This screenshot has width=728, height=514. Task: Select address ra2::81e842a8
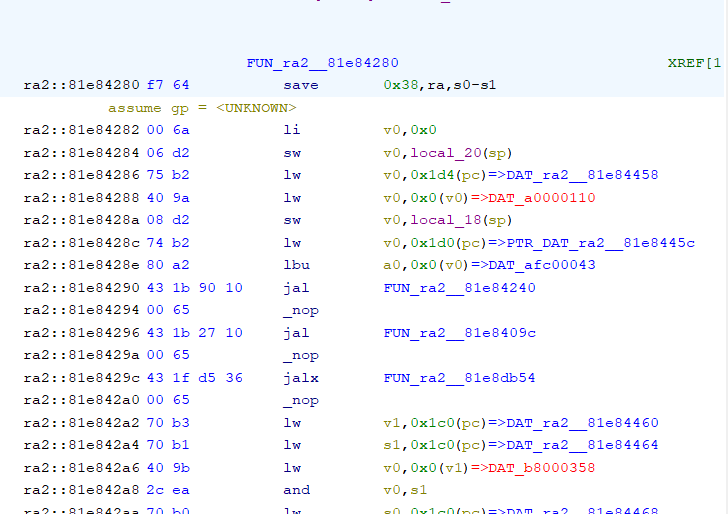(x=81, y=490)
